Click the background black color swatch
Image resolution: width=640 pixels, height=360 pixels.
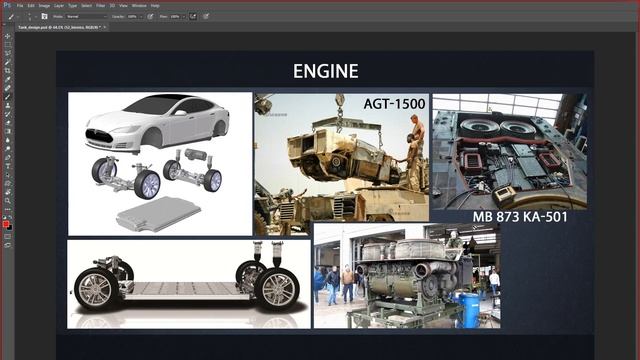(x=10, y=227)
